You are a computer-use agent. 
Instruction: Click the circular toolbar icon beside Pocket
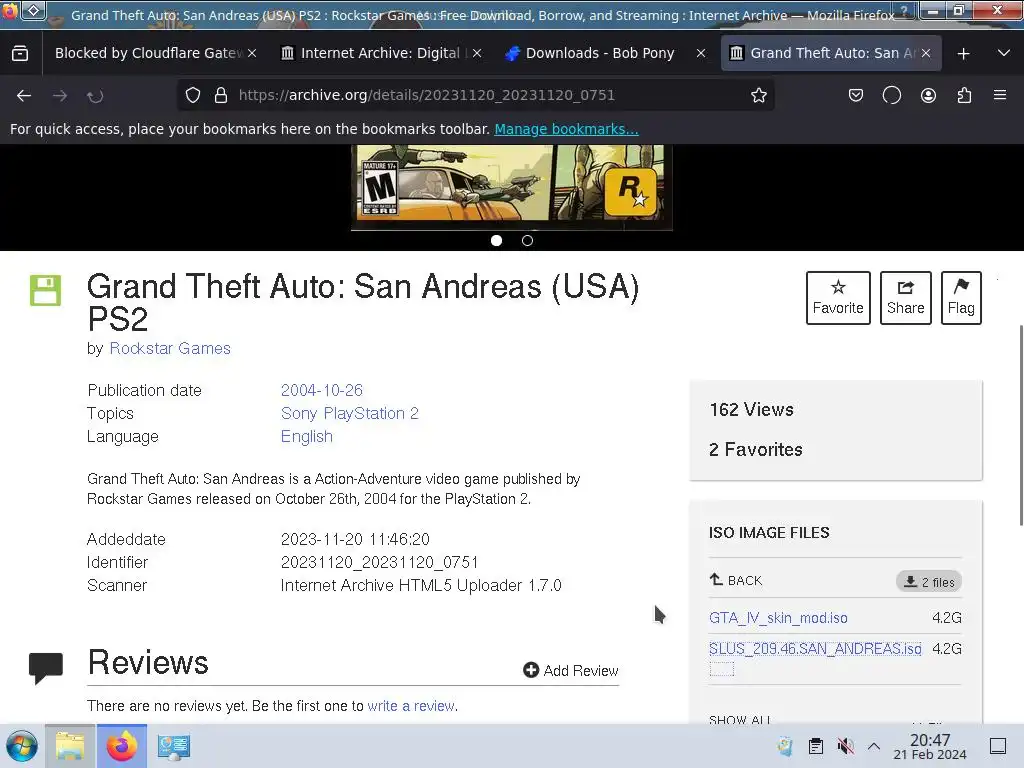(x=891, y=95)
